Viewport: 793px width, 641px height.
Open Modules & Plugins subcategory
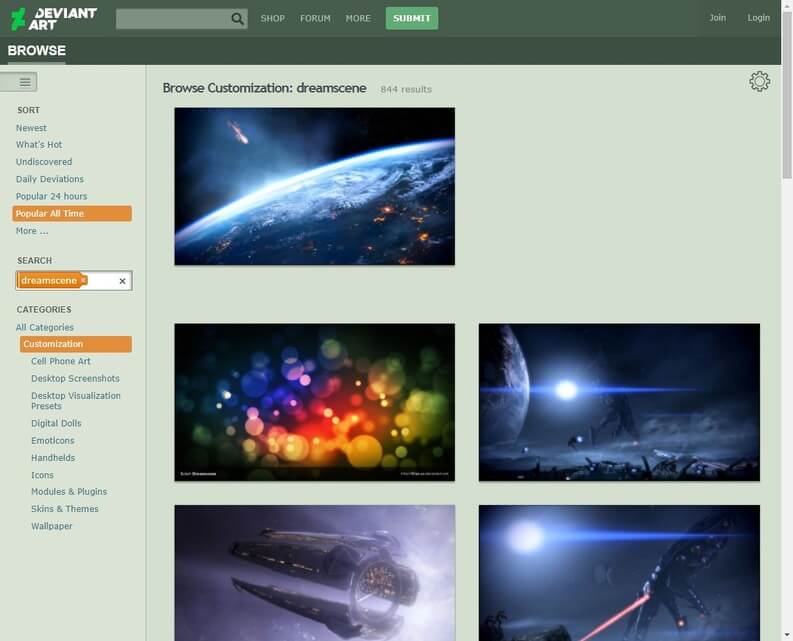pos(69,492)
